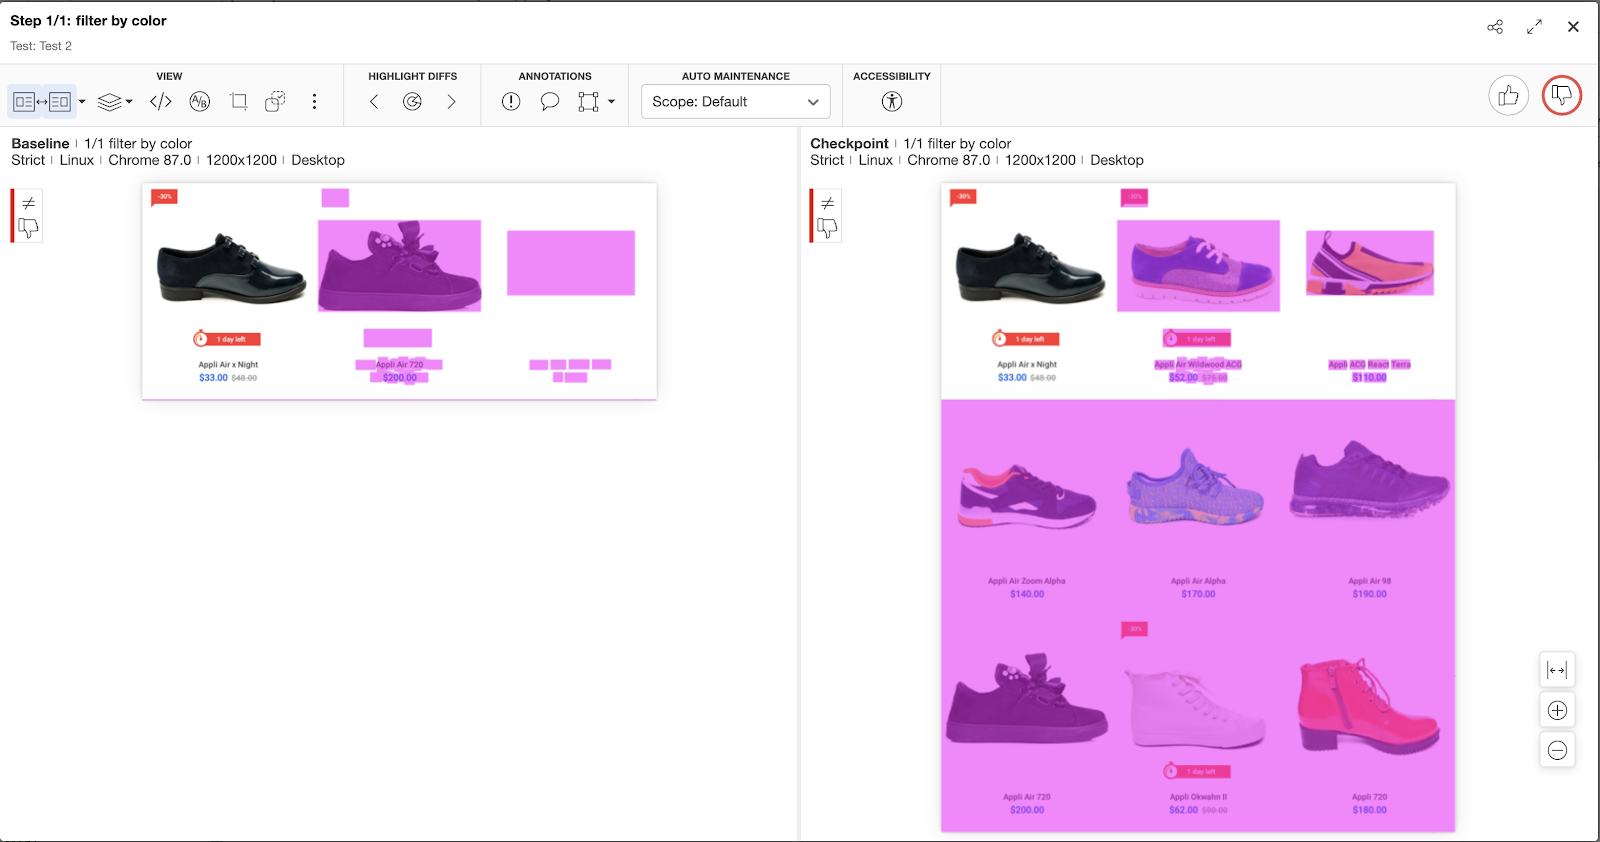This screenshot has width=1600, height=842.
Task: Open the three-dot more options menu
Action: (x=314, y=101)
